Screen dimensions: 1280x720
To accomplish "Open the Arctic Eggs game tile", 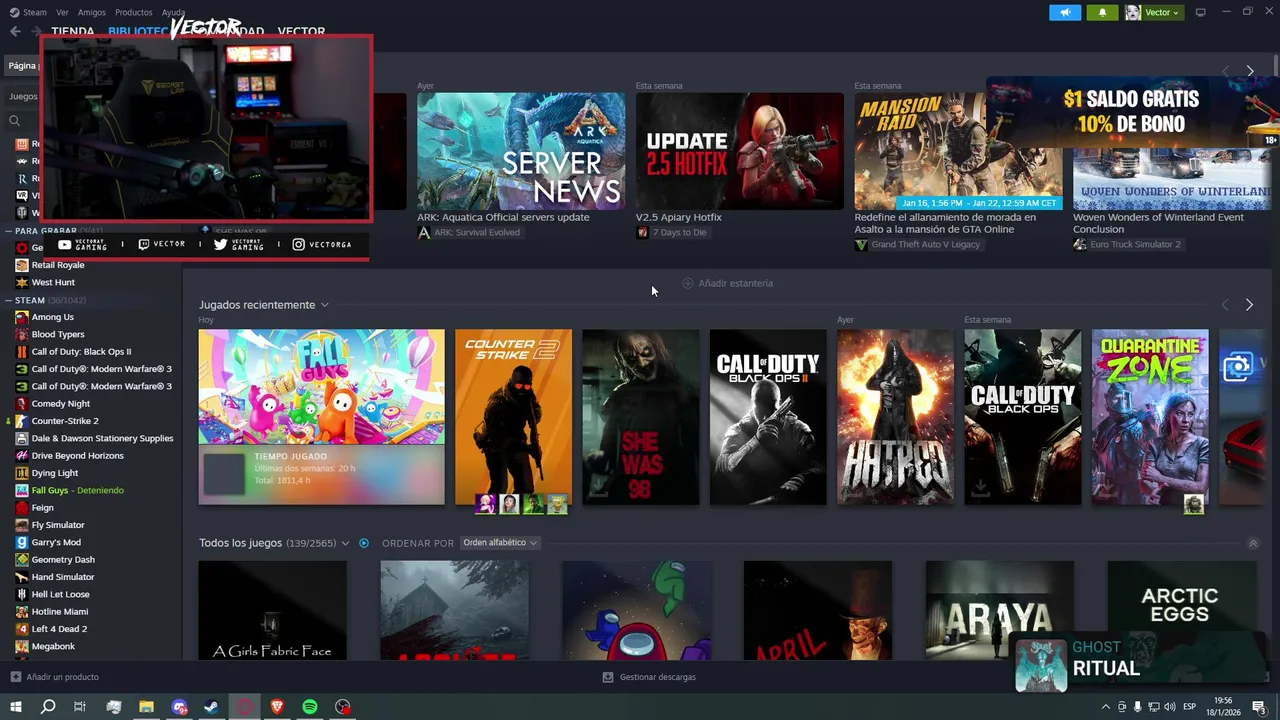I will [1181, 610].
